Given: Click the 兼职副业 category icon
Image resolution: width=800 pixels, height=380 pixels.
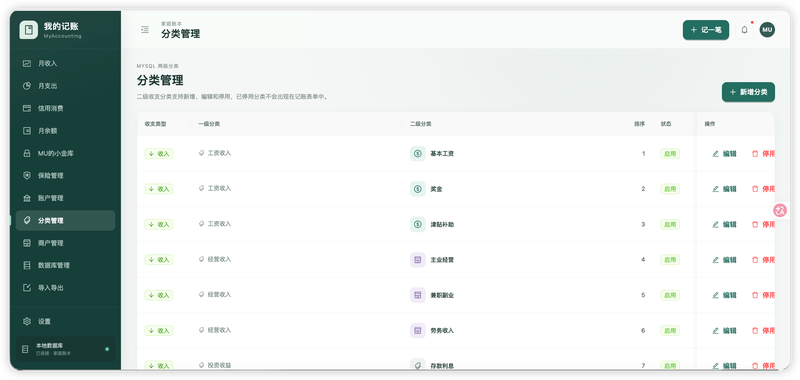Looking at the screenshot, I should tap(417, 295).
